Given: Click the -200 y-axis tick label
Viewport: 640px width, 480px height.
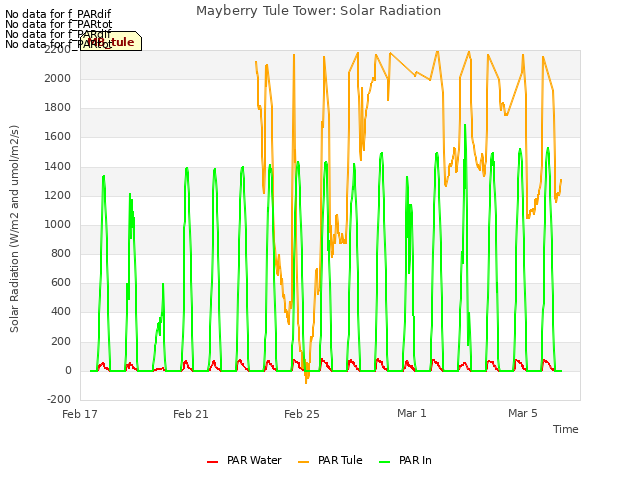Looking at the screenshot, I should pos(59,399).
